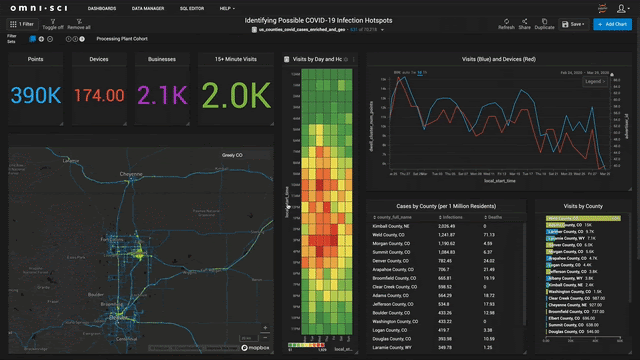The width and height of the screenshot is (640, 360).
Task: Select Morgan County, CO table row
Action: (446, 243)
